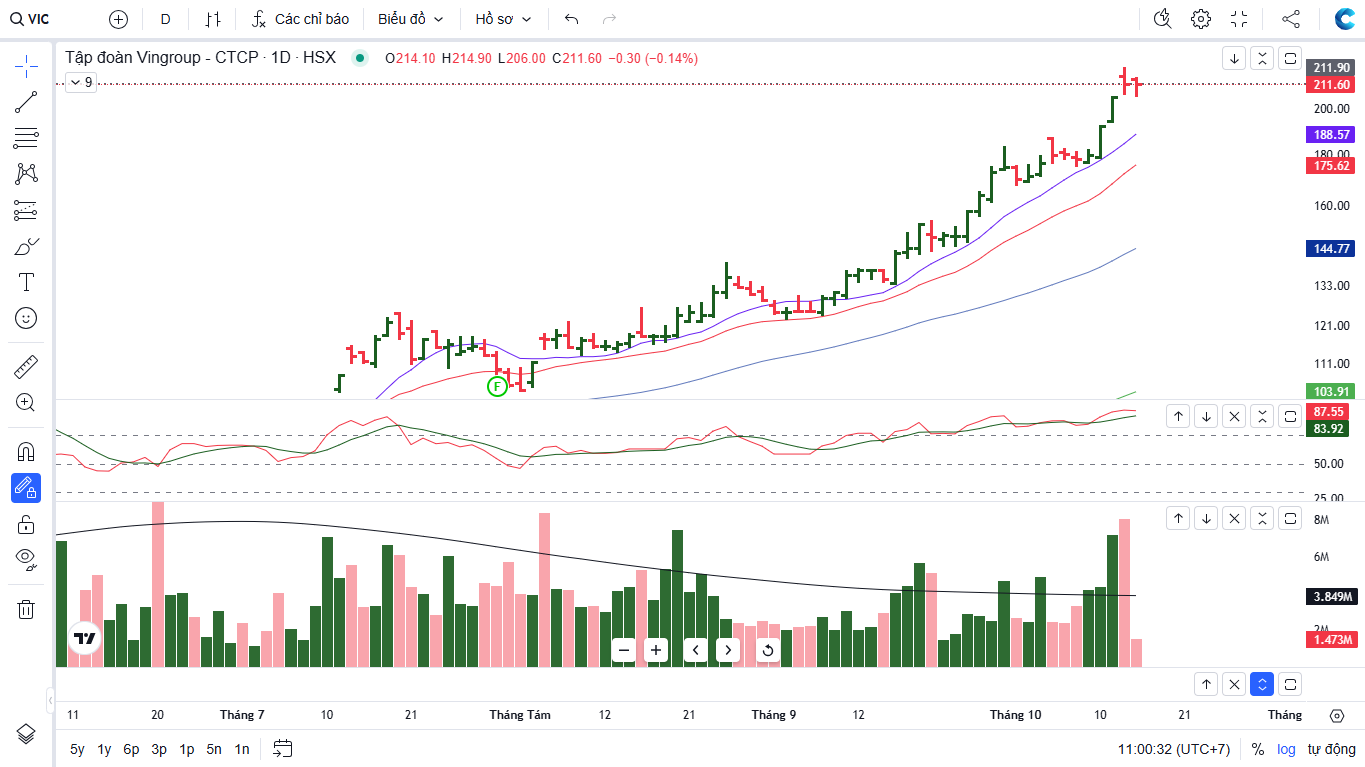Image resolution: width=1365 pixels, height=767 pixels.
Task: Choose the brush drawing tool
Action: coord(26,246)
